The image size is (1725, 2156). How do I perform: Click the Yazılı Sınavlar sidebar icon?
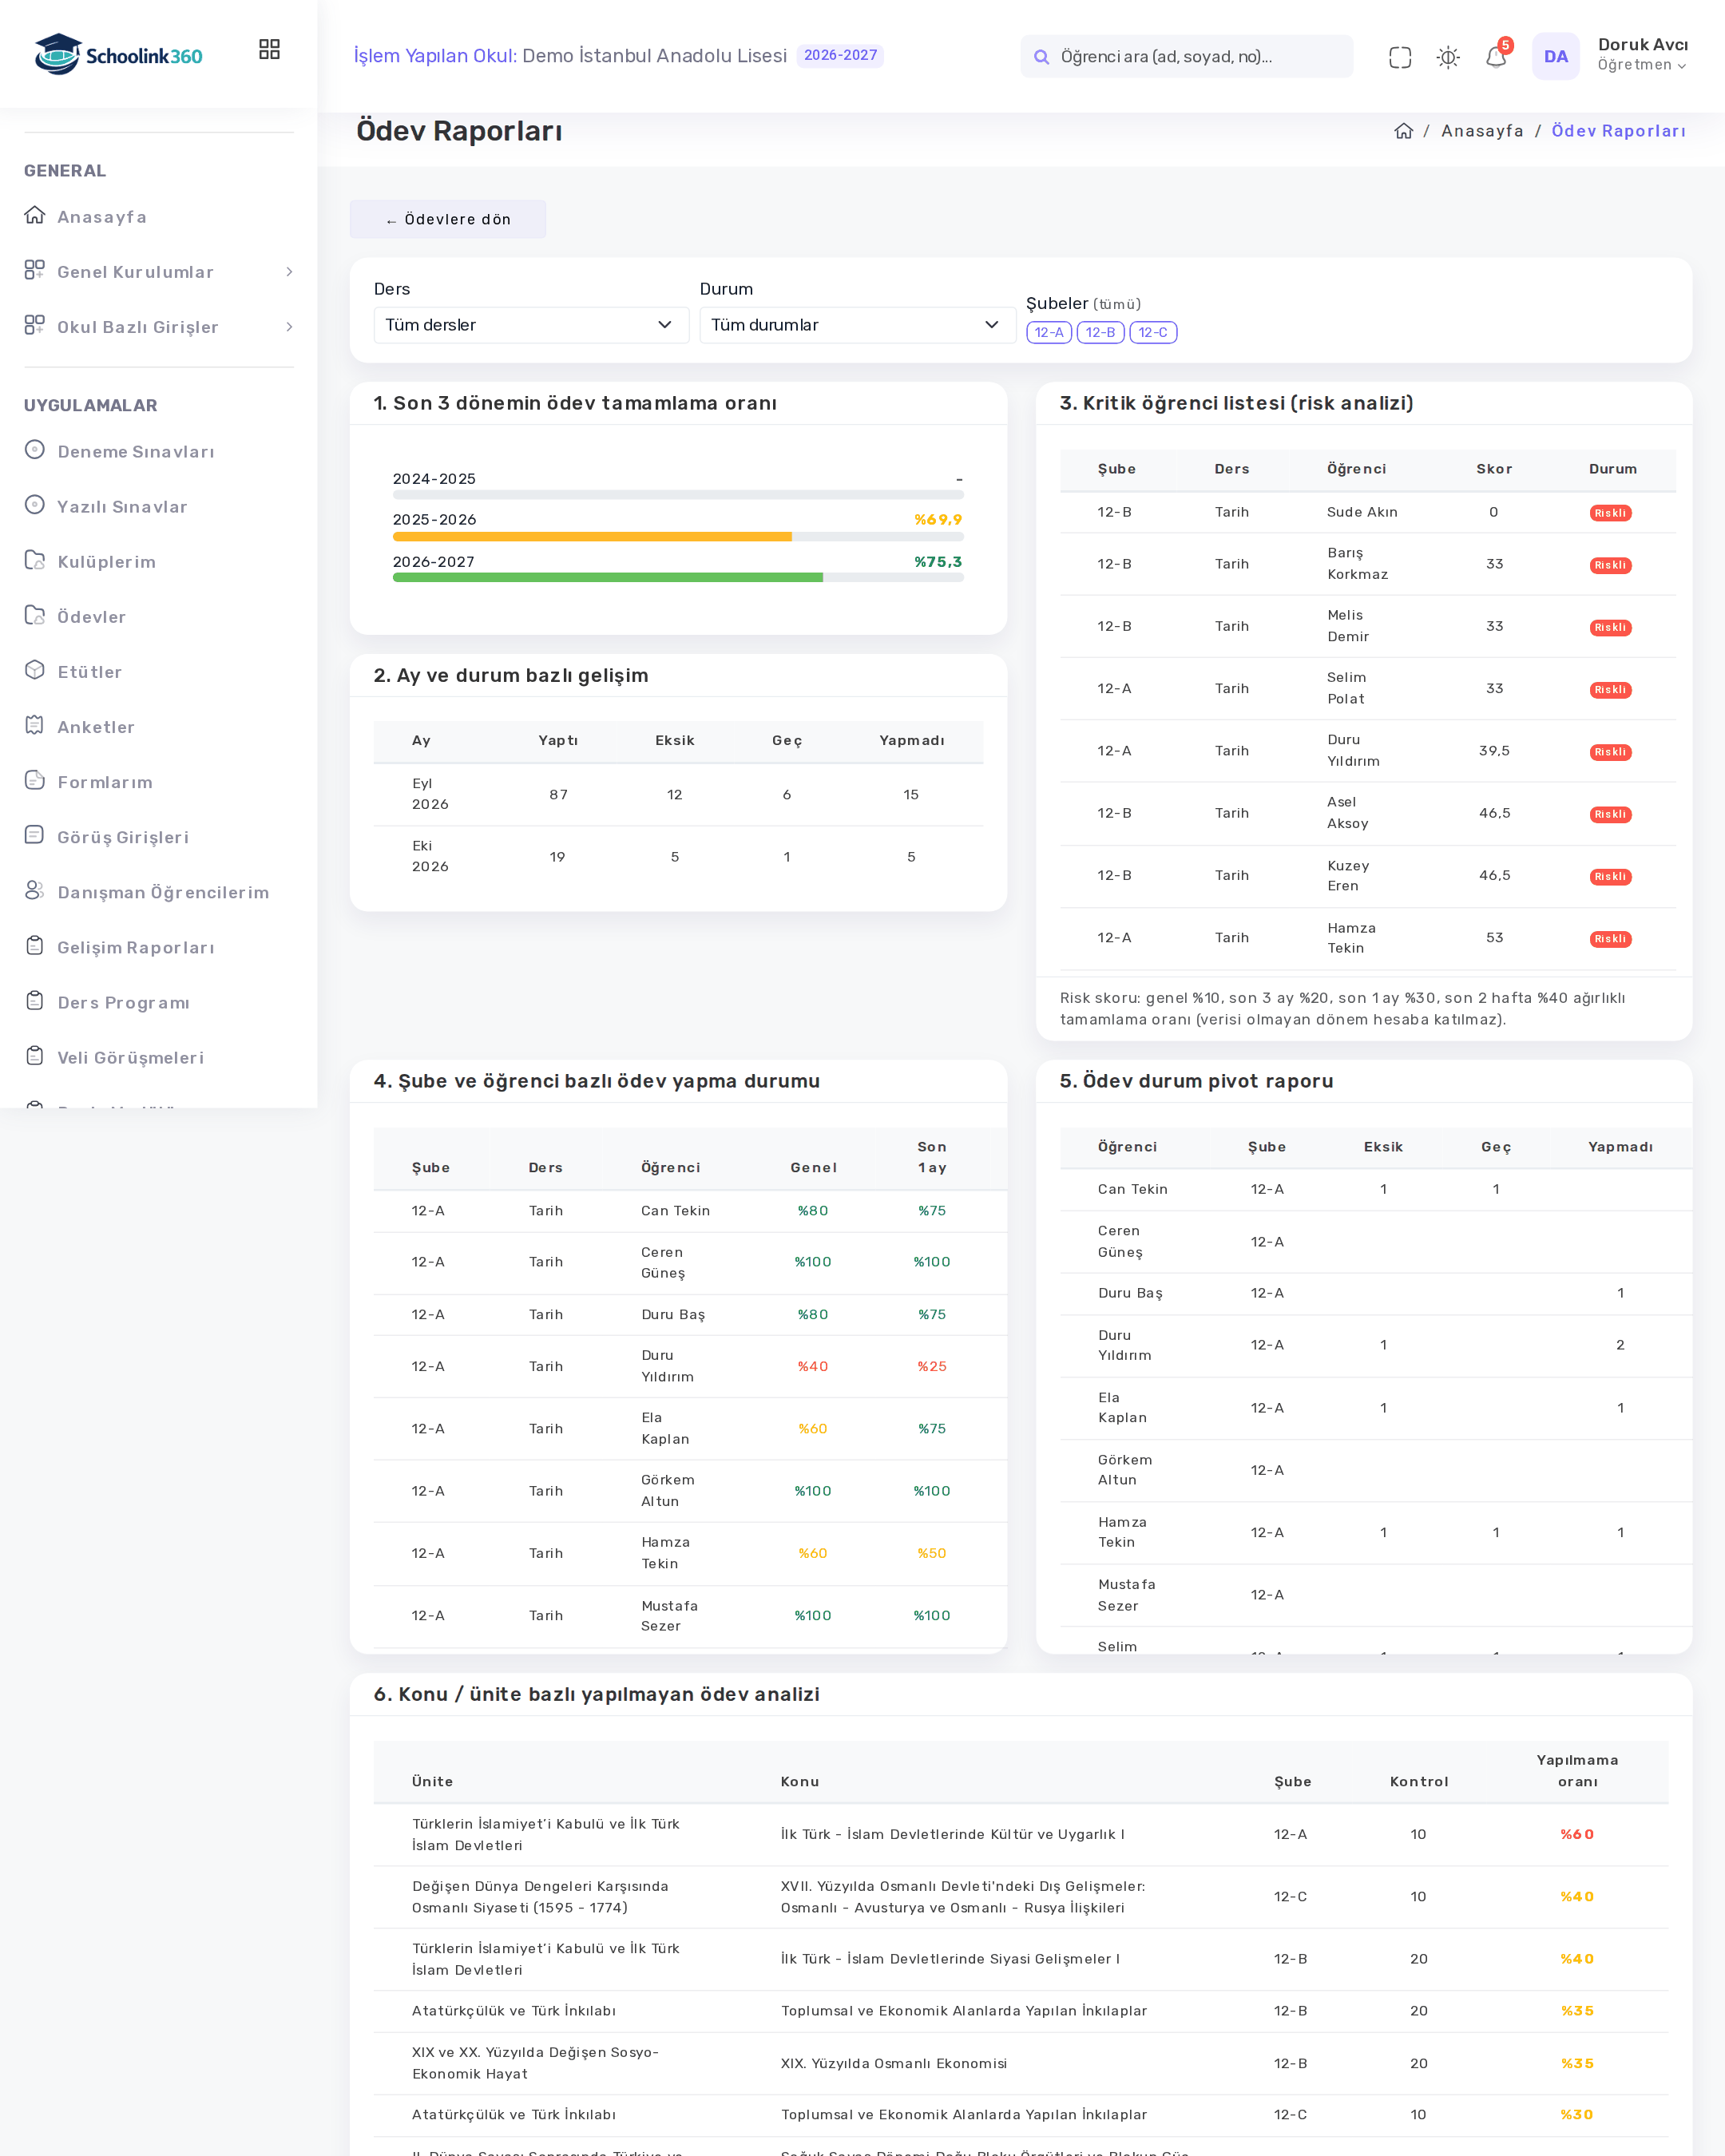coord(35,505)
